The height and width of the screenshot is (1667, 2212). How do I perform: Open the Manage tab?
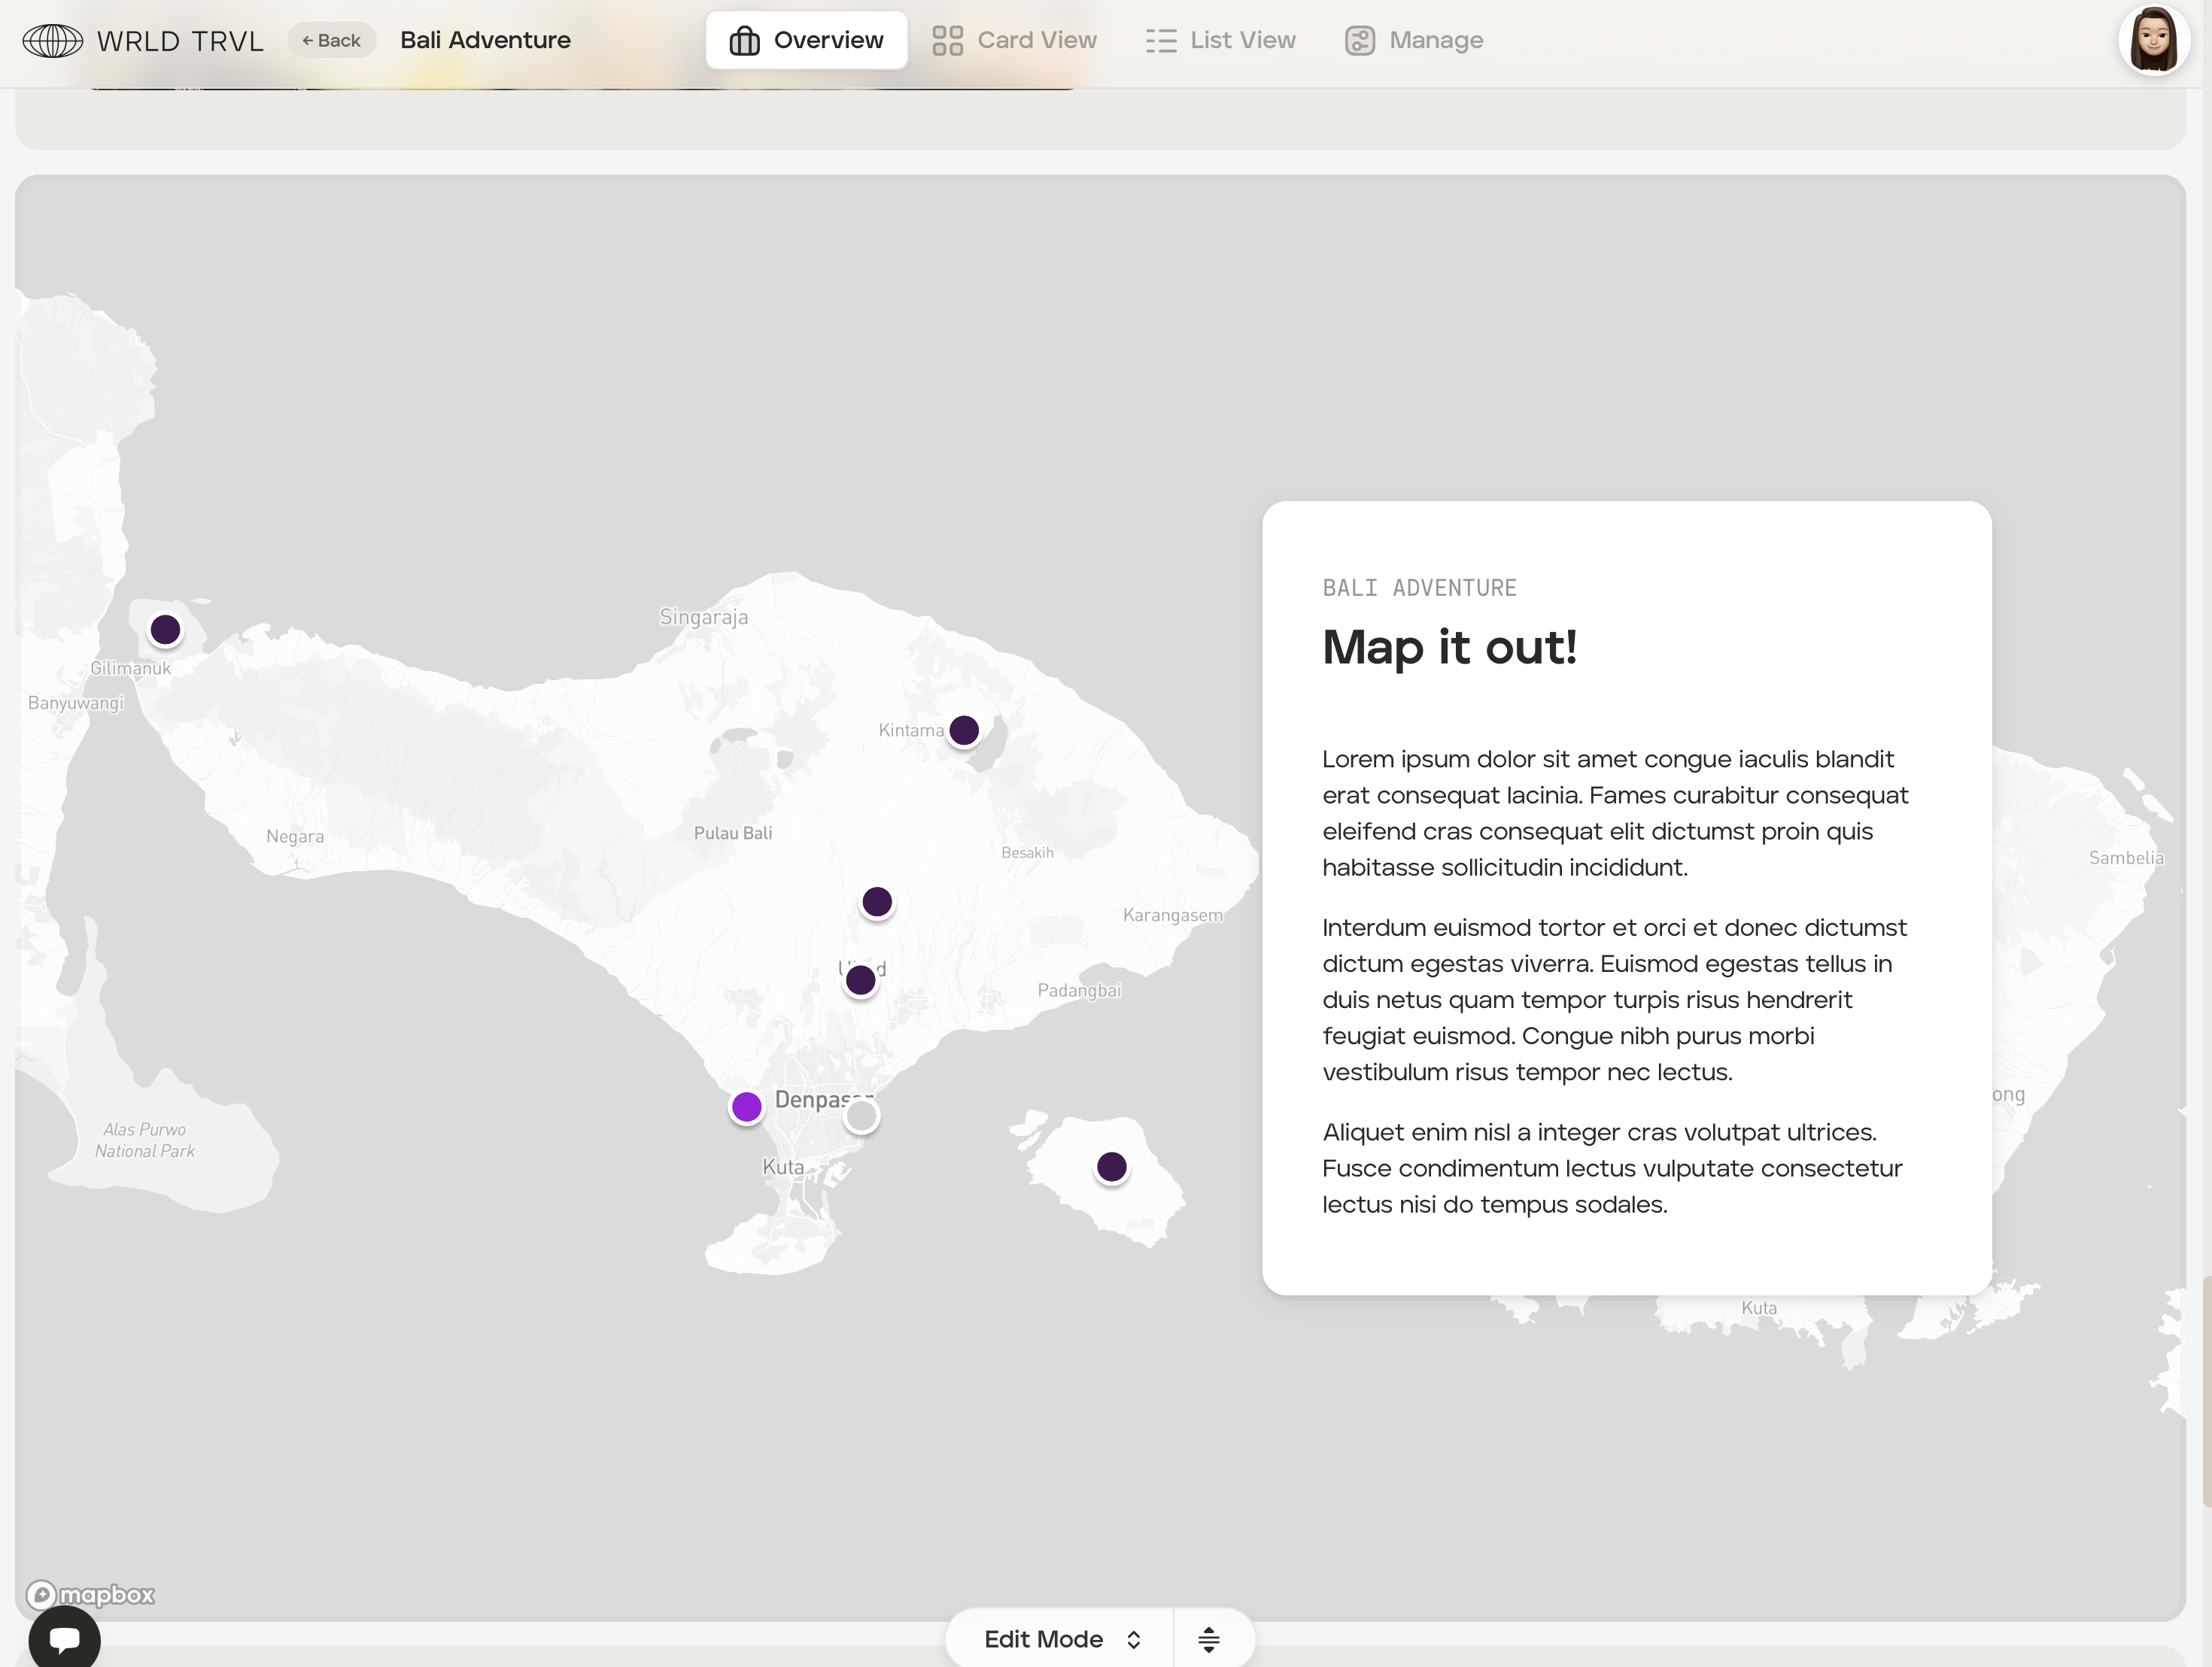1414,41
